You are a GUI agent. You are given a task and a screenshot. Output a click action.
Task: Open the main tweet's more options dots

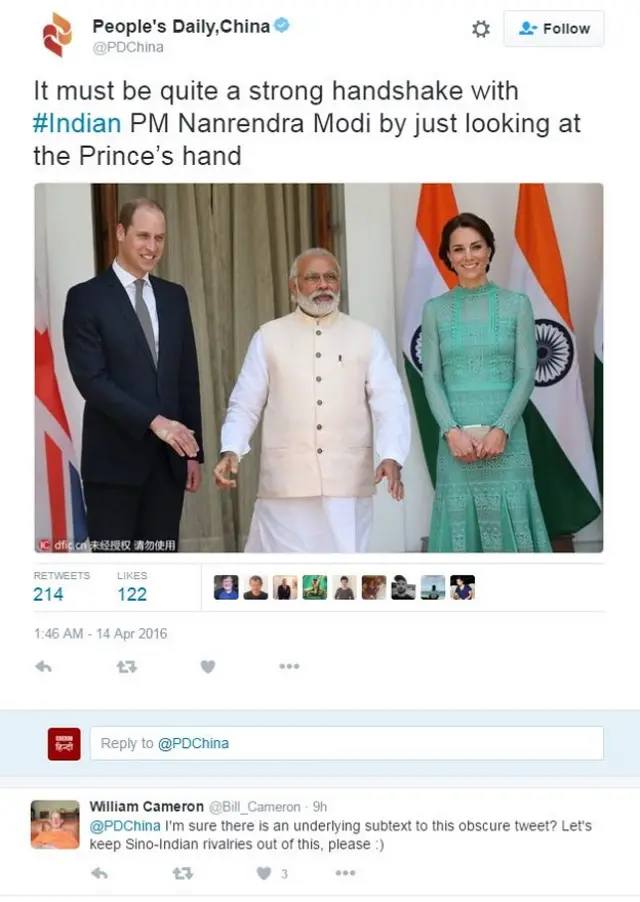[289, 666]
